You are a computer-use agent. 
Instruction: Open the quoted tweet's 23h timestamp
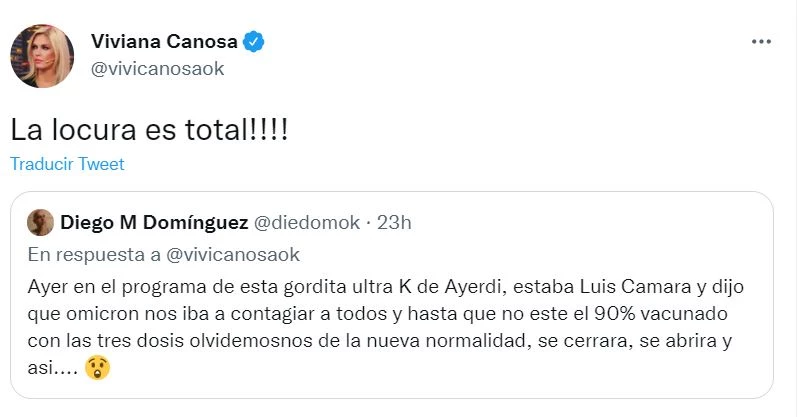[392, 221]
